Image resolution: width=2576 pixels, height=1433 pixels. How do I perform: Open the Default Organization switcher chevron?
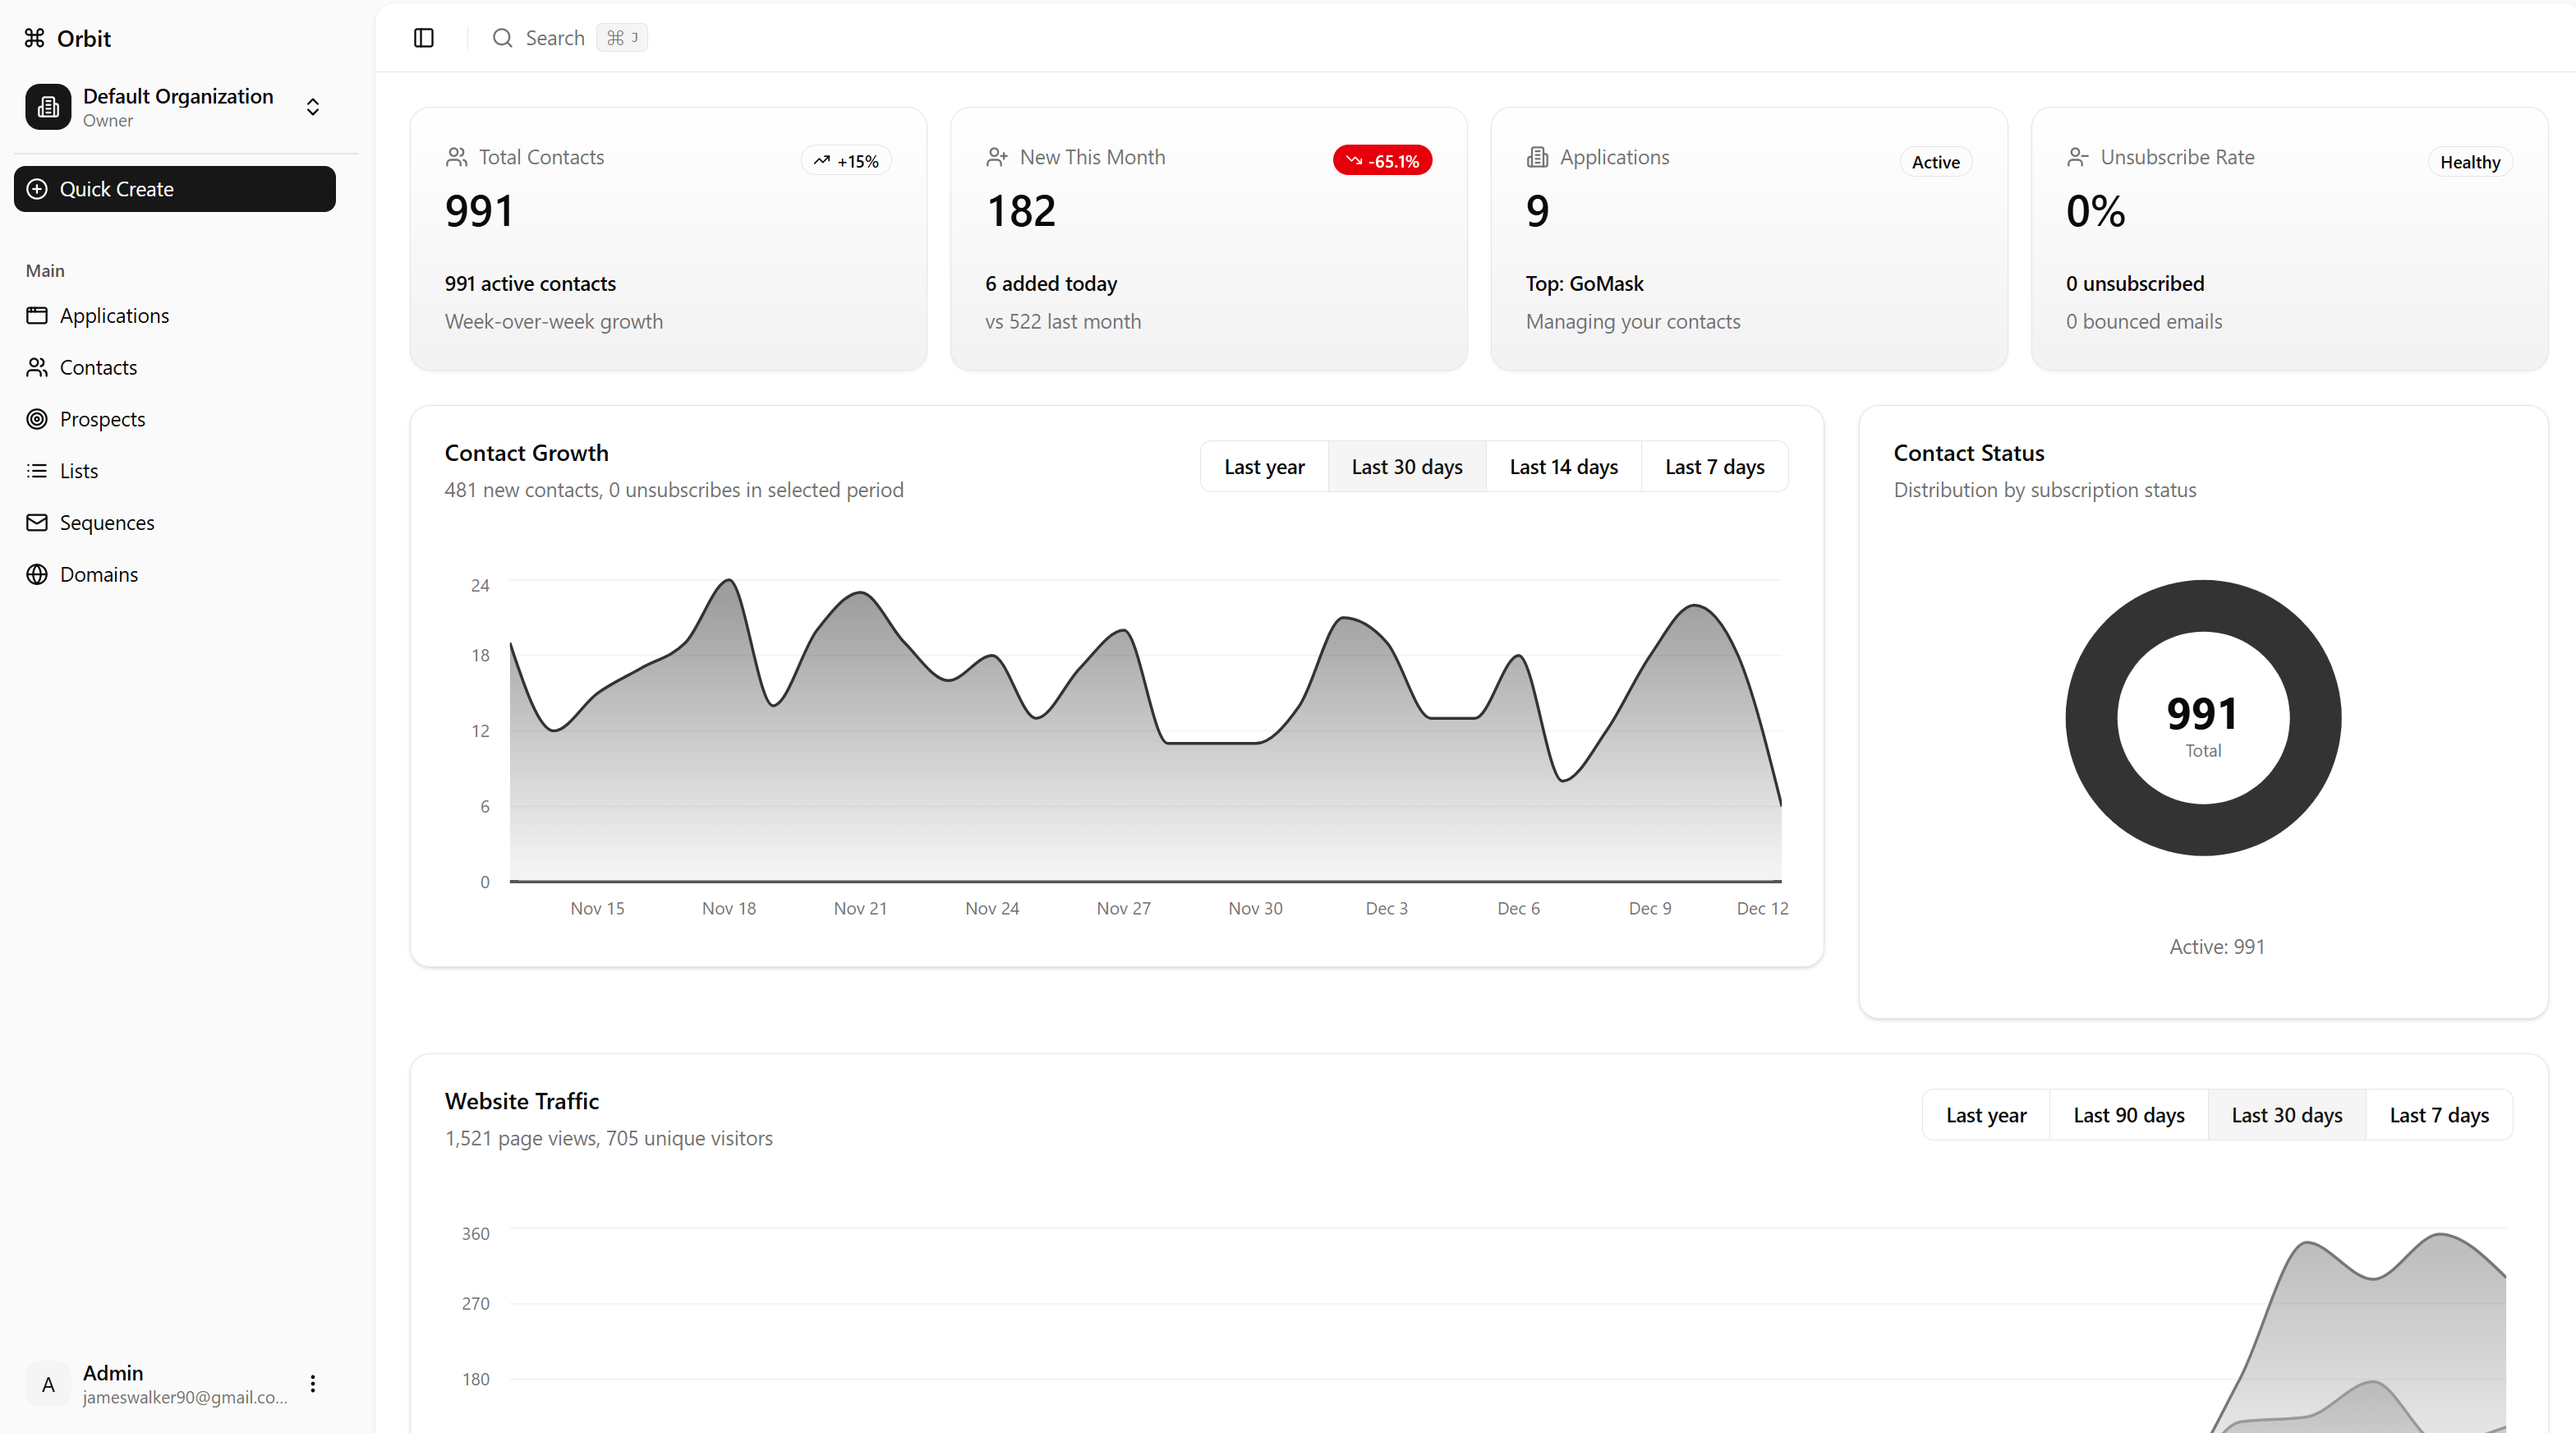(x=312, y=107)
